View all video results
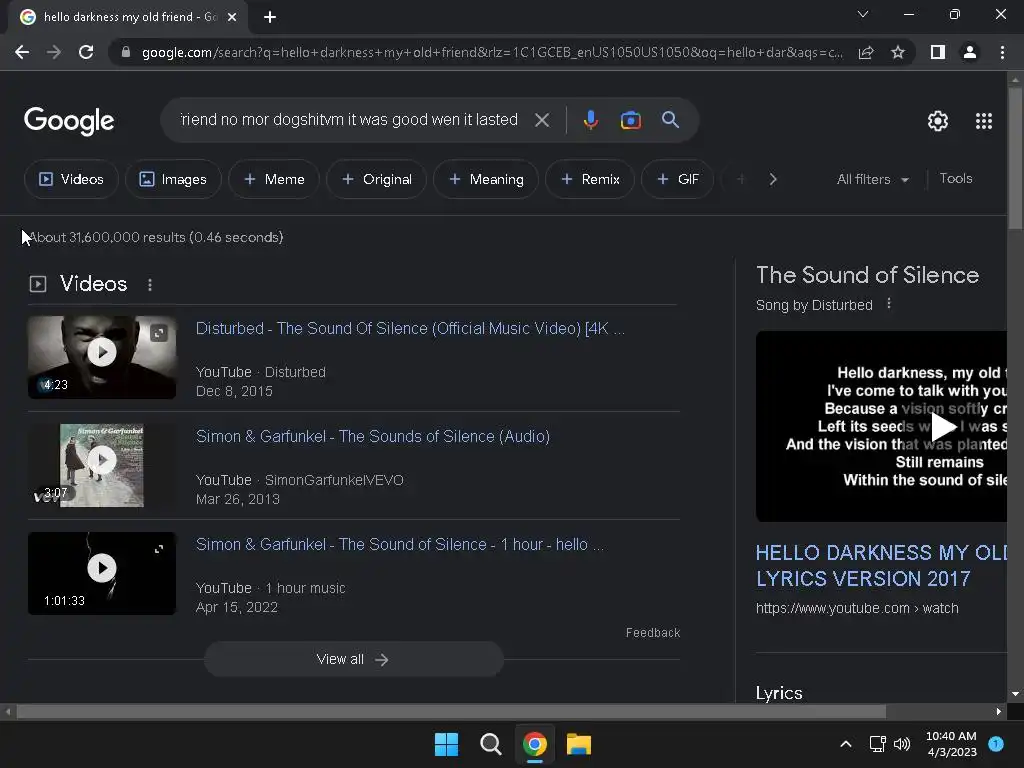Viewport: 1024px width, 768px height. (353, 660)
